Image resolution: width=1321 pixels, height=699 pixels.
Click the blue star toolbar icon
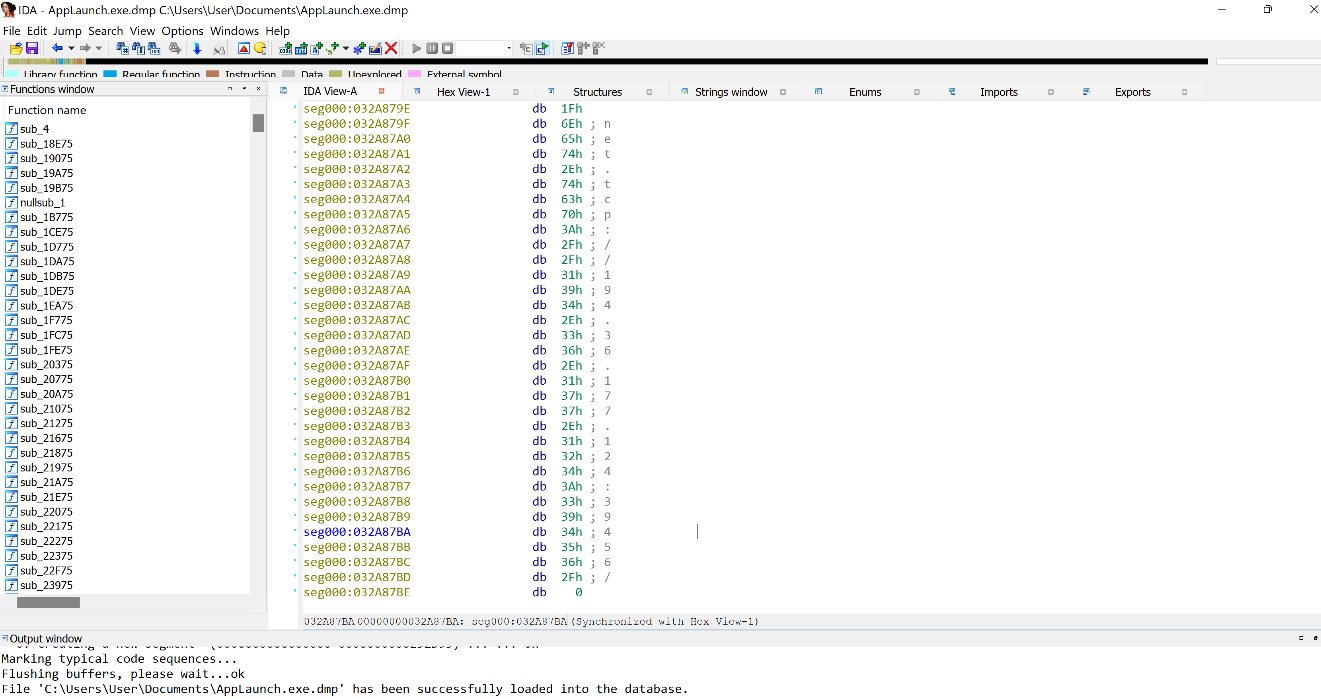(x=359, y=48)
